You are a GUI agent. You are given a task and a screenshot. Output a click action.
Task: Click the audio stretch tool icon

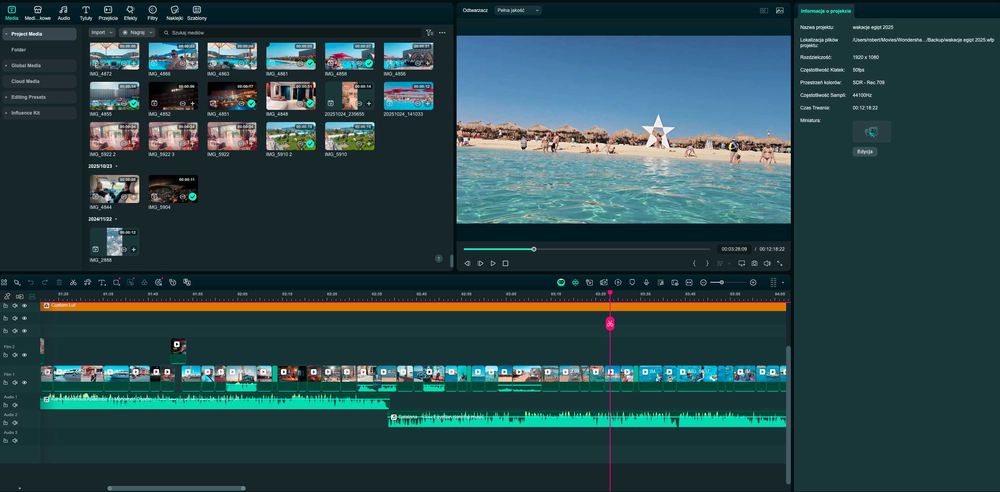click(87, 283)
